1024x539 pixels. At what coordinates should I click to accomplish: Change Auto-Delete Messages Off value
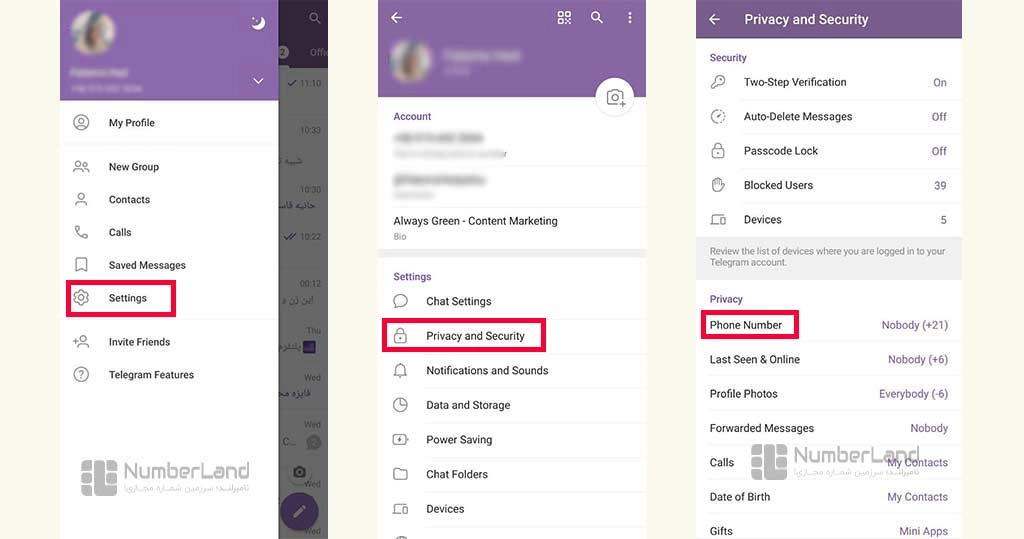[939, 117]
